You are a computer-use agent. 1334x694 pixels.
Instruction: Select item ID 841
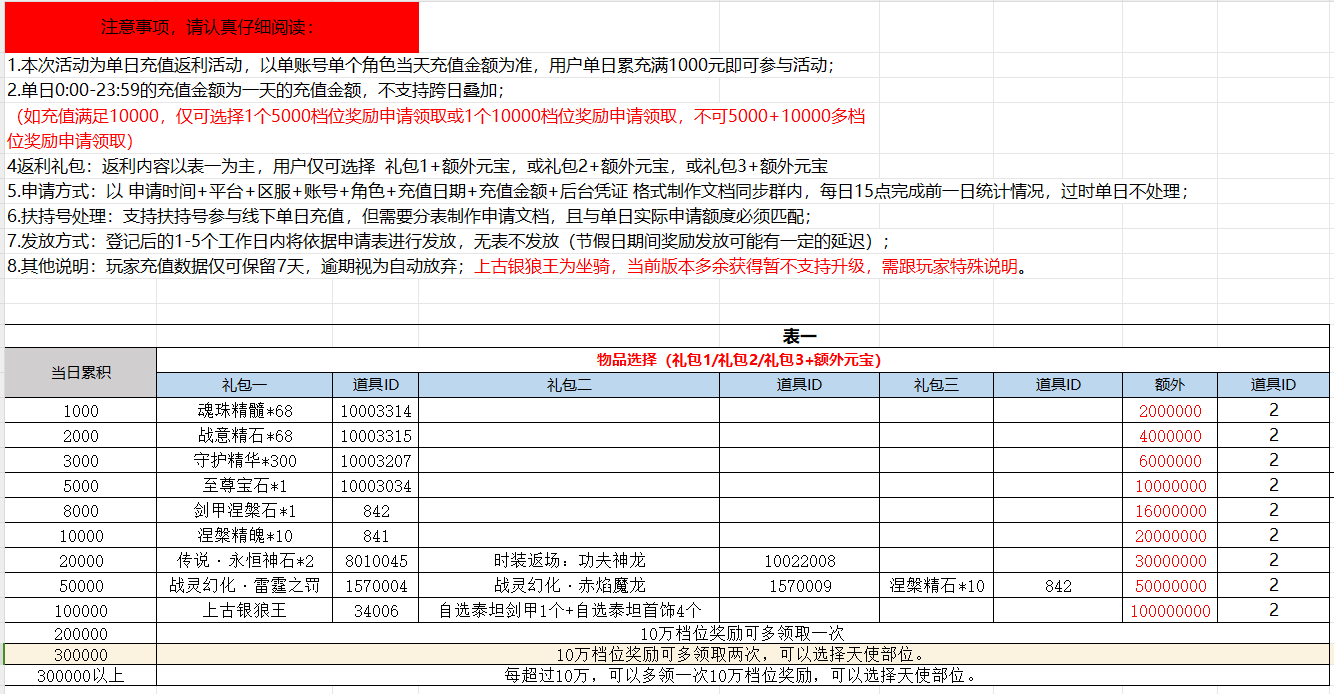tap(376, 535)
